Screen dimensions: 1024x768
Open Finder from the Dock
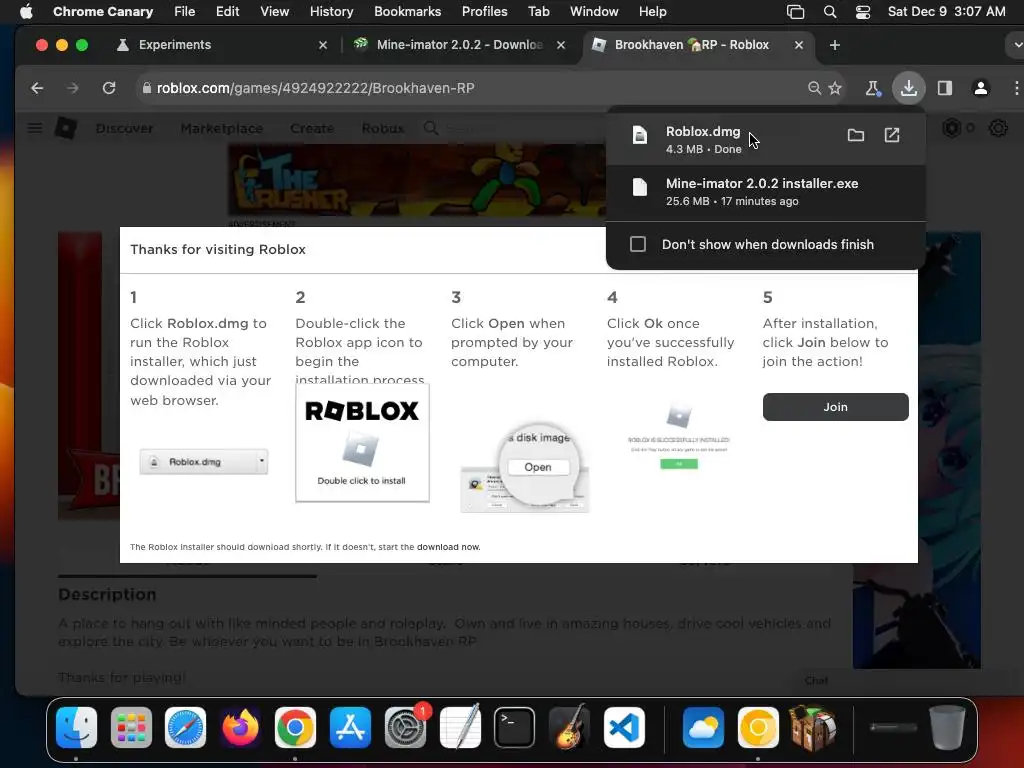tap(76, 728)
